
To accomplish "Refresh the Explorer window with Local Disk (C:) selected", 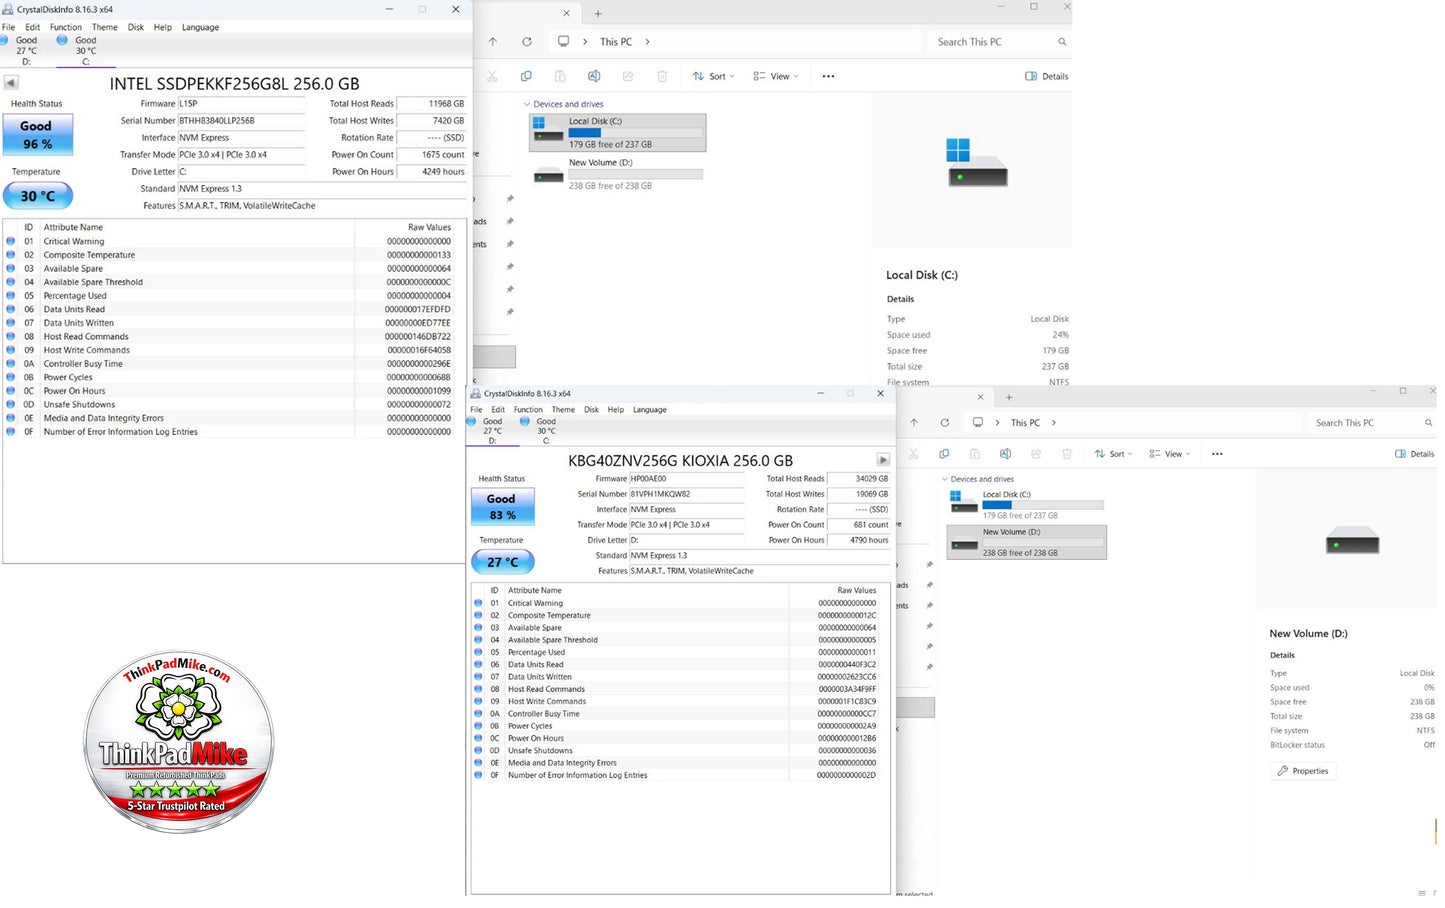I will tap(527, 42).
